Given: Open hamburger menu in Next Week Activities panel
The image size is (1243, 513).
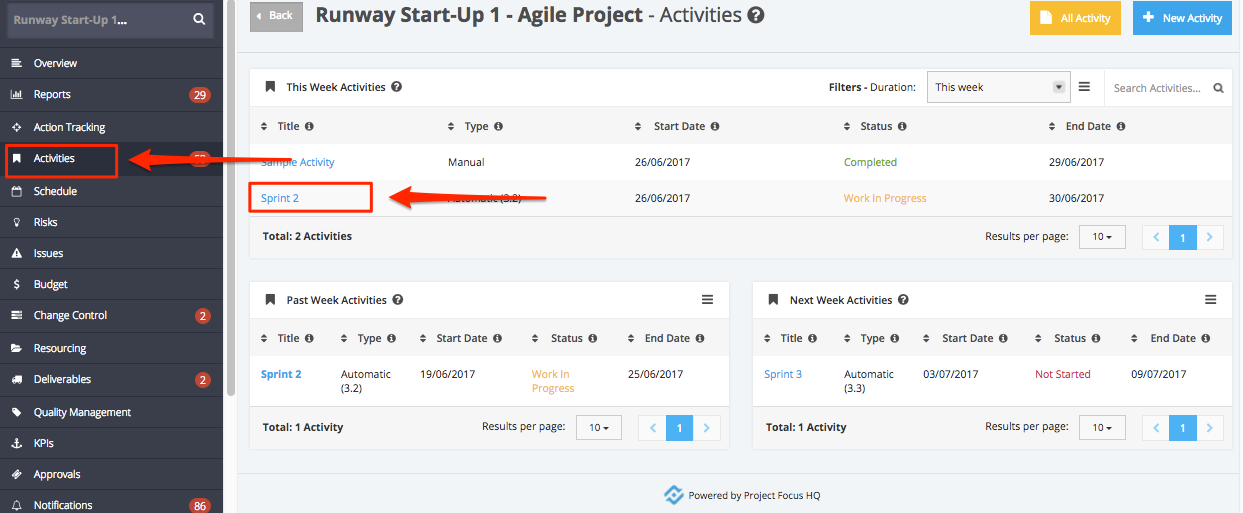Looking at the screenshot, I should tap(1211, 300).
